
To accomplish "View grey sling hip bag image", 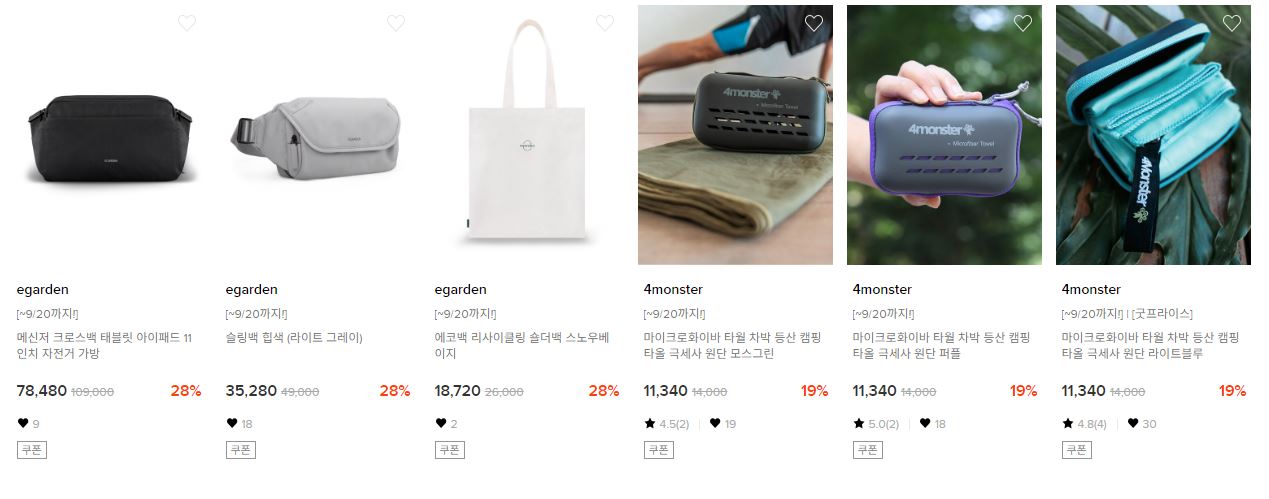I will (317, 135).
